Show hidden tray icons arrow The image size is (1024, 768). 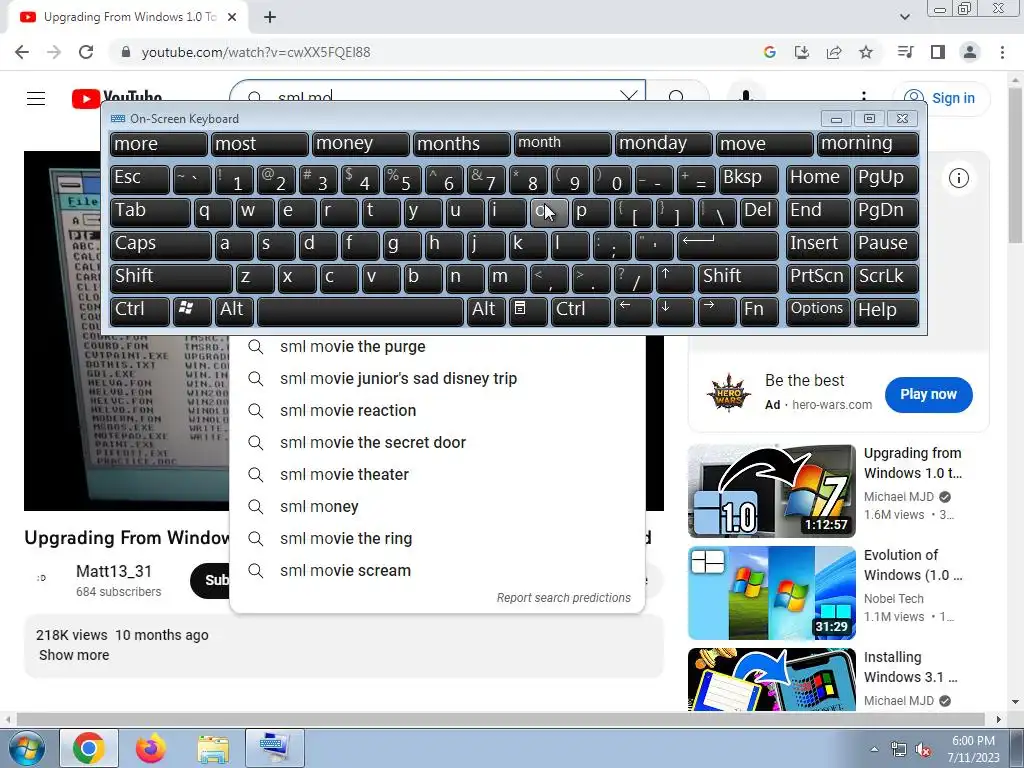(874, 750)
